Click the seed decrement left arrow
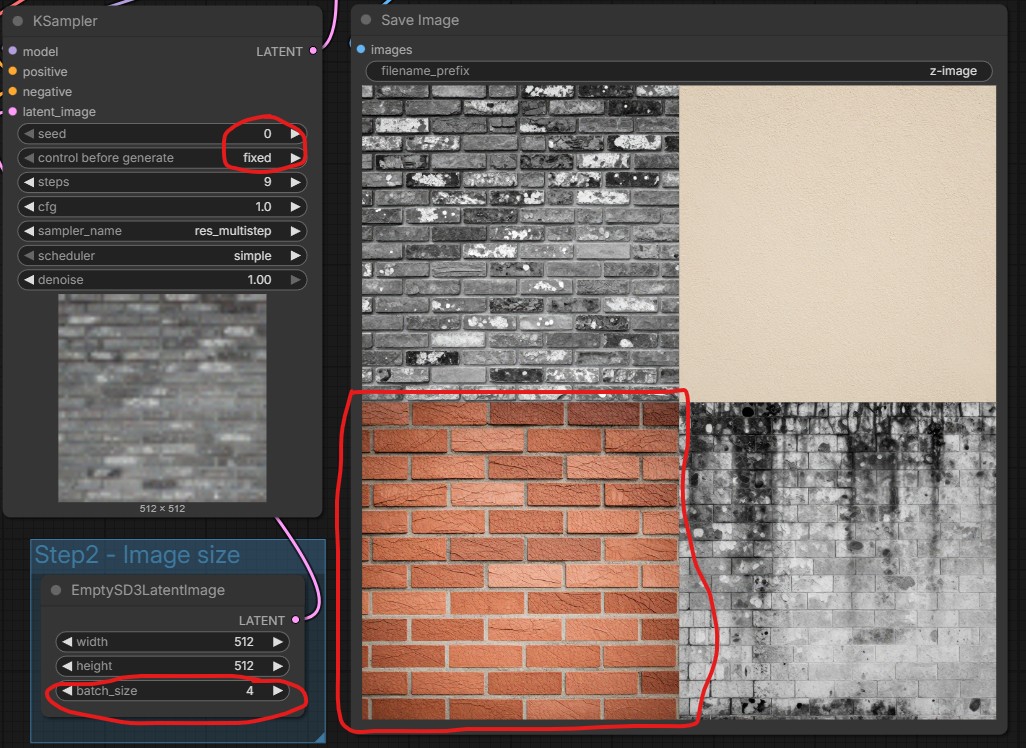 tap(29, 134)
